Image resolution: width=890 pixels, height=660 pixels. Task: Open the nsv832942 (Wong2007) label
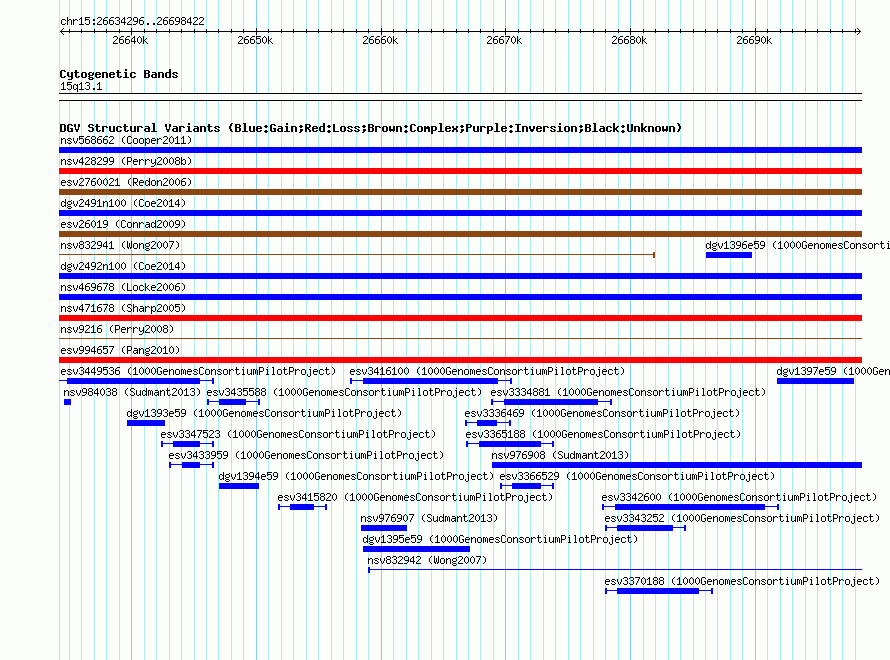[x=427, y=560]
